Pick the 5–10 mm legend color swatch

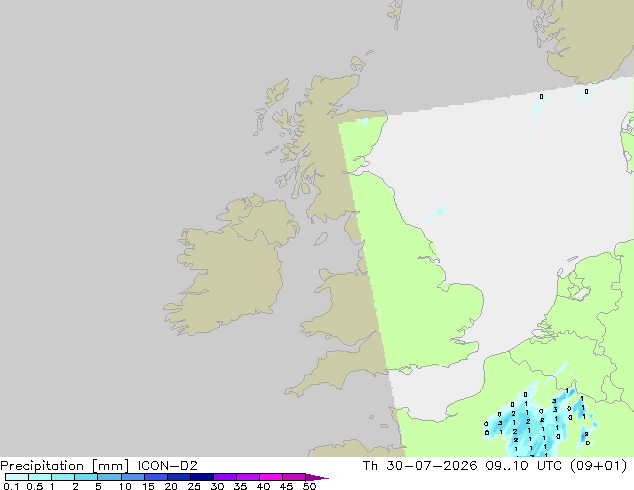tap(109, 477)
